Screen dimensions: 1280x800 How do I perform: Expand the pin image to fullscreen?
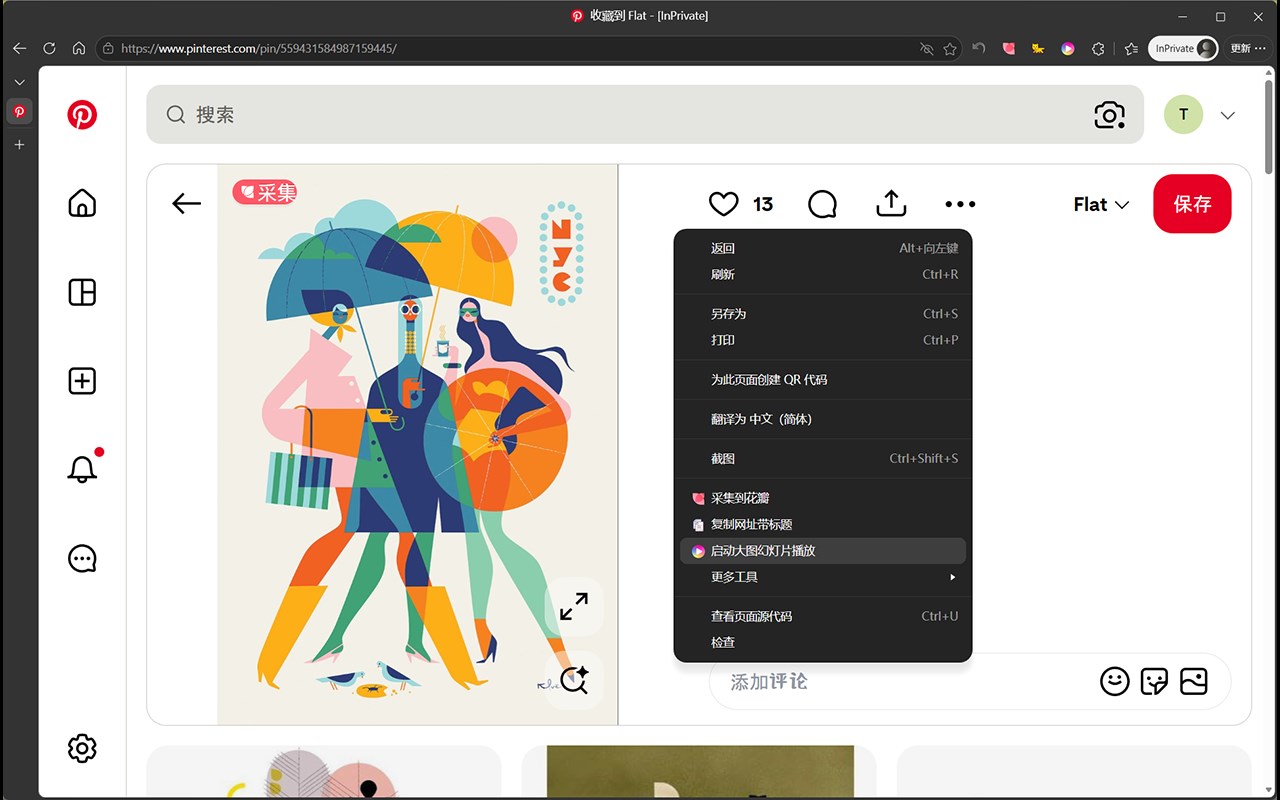point(574,606)
